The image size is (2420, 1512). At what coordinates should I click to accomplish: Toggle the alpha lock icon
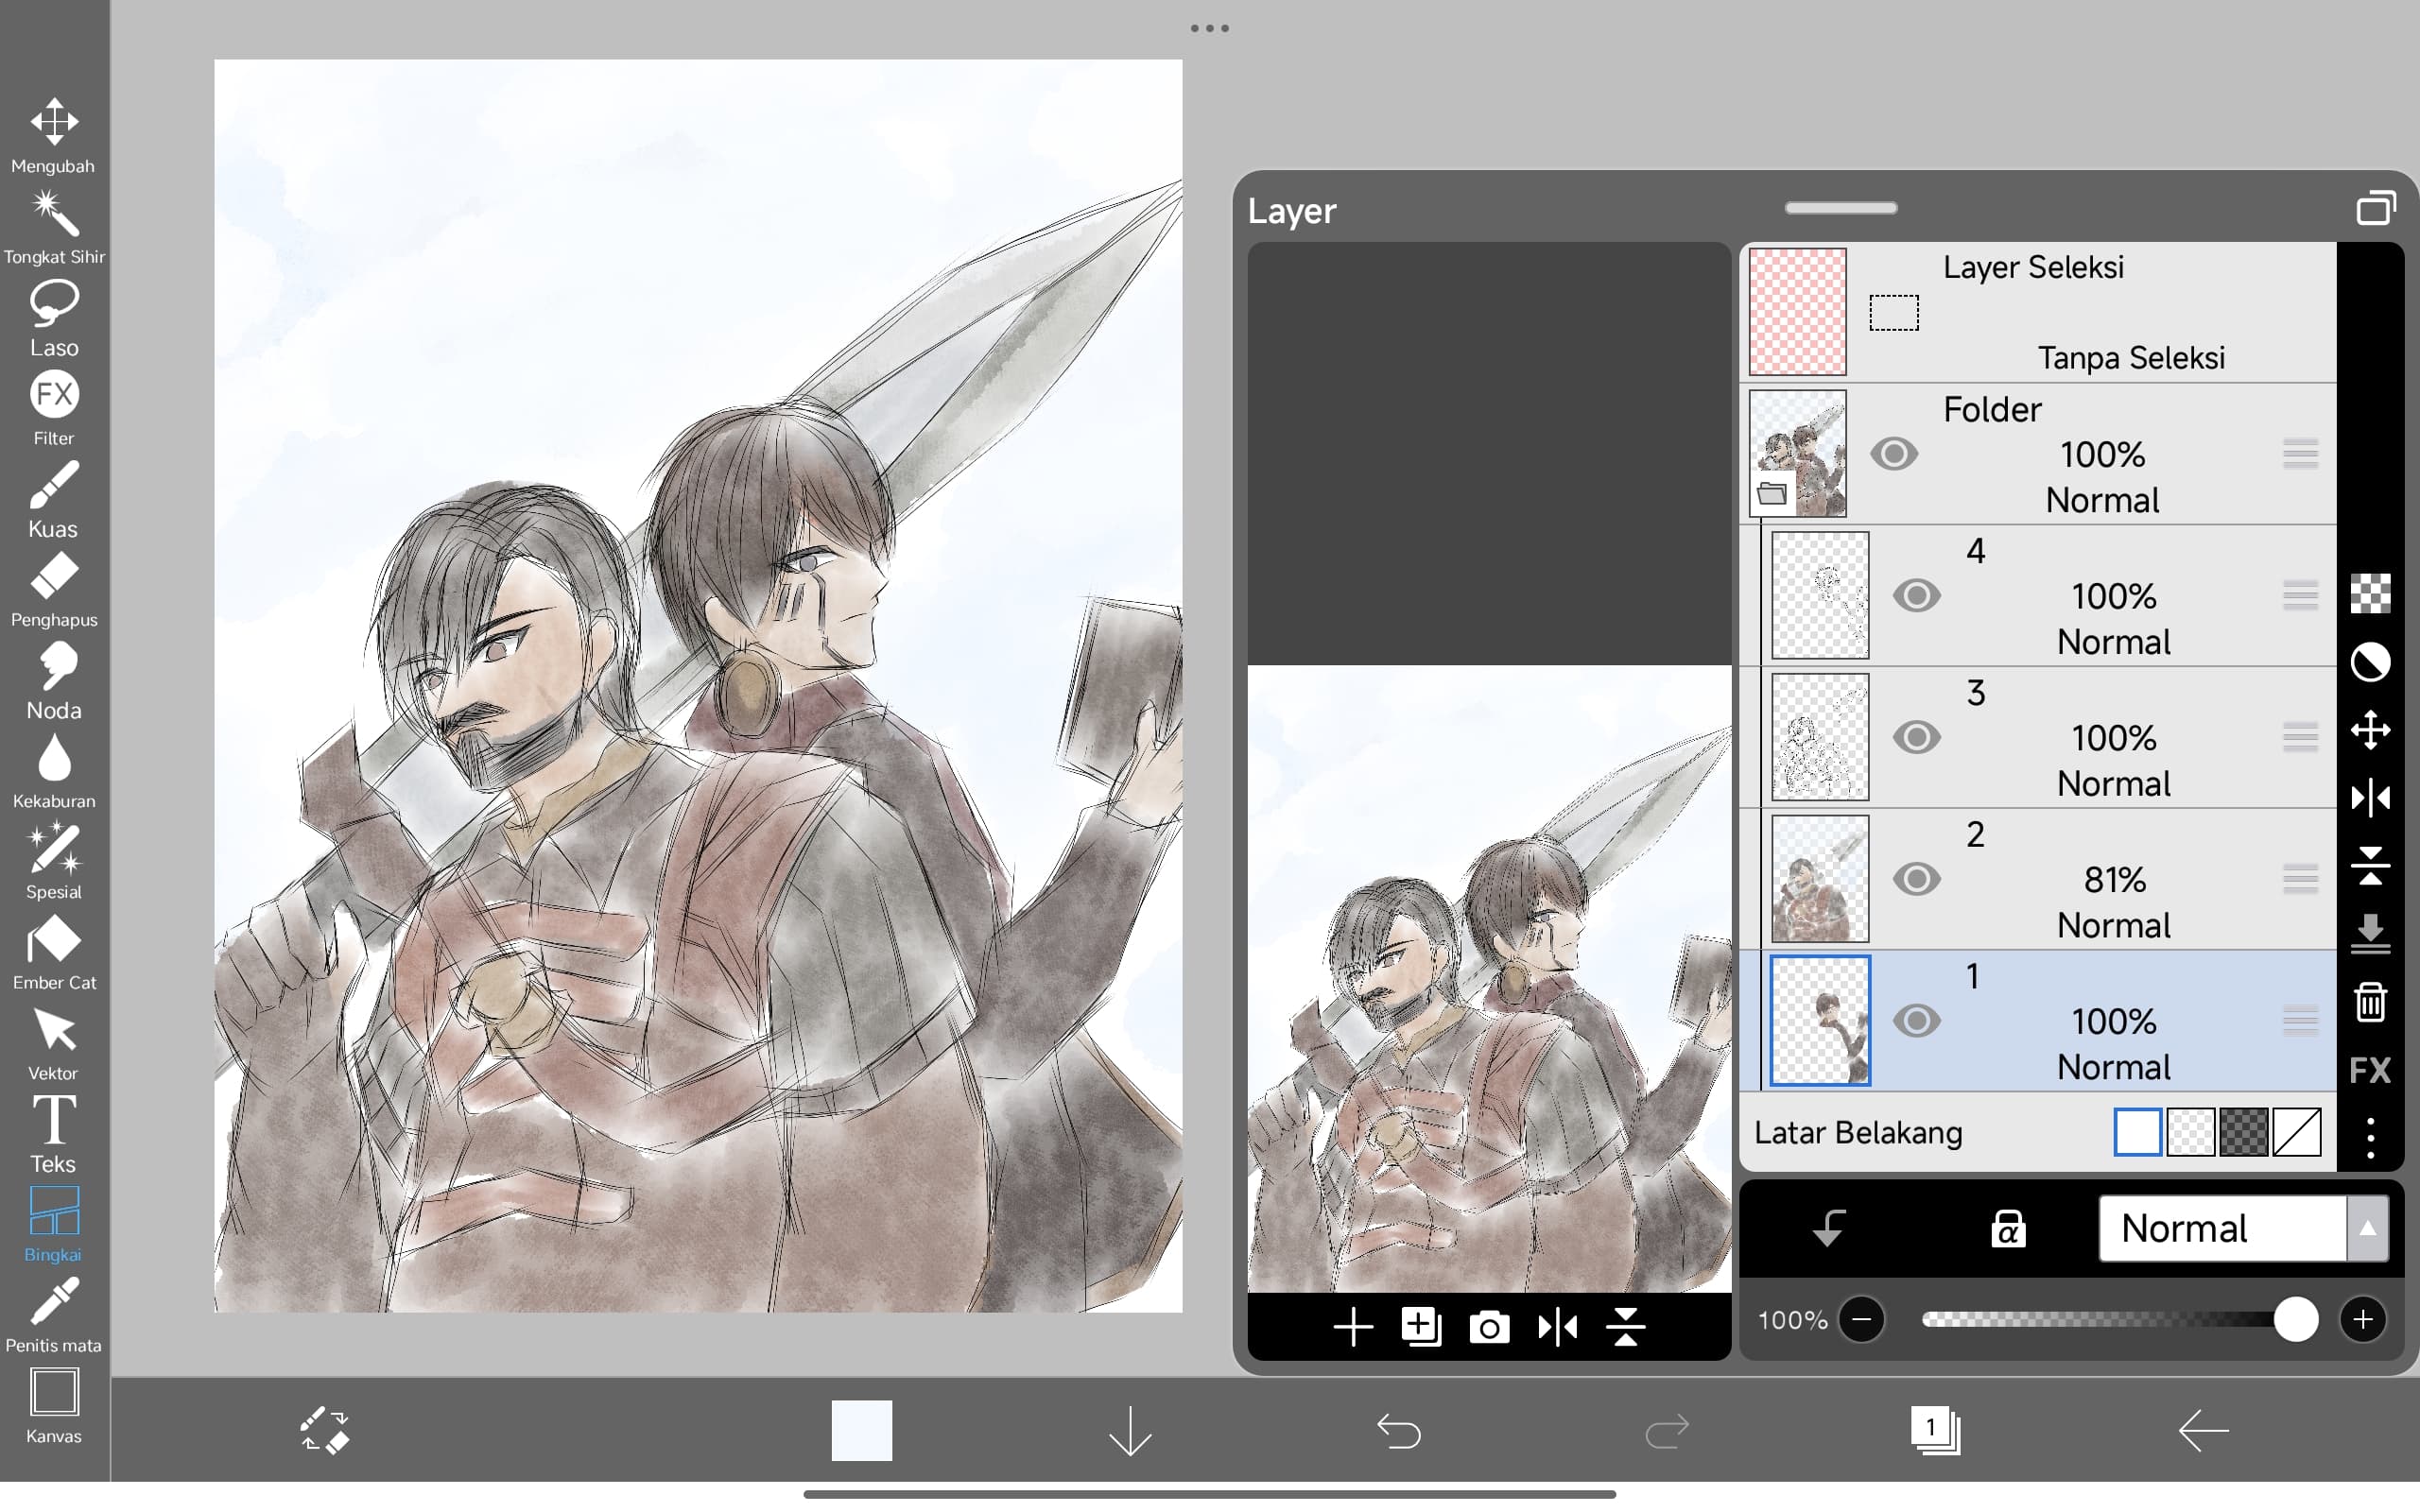[x=2008, y=1228]
